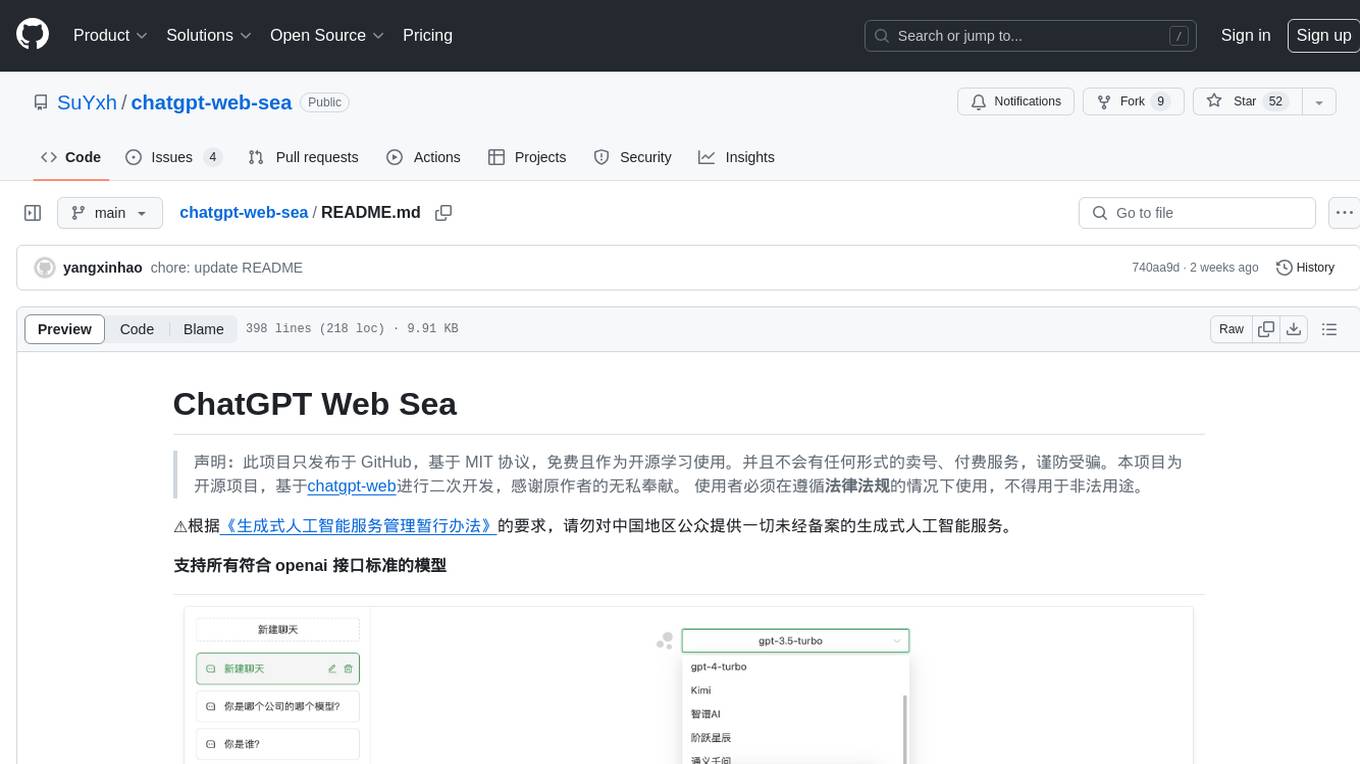Select the Blame view
Viewport: 1360px width, 764px height.
click(x=203, y=329)
